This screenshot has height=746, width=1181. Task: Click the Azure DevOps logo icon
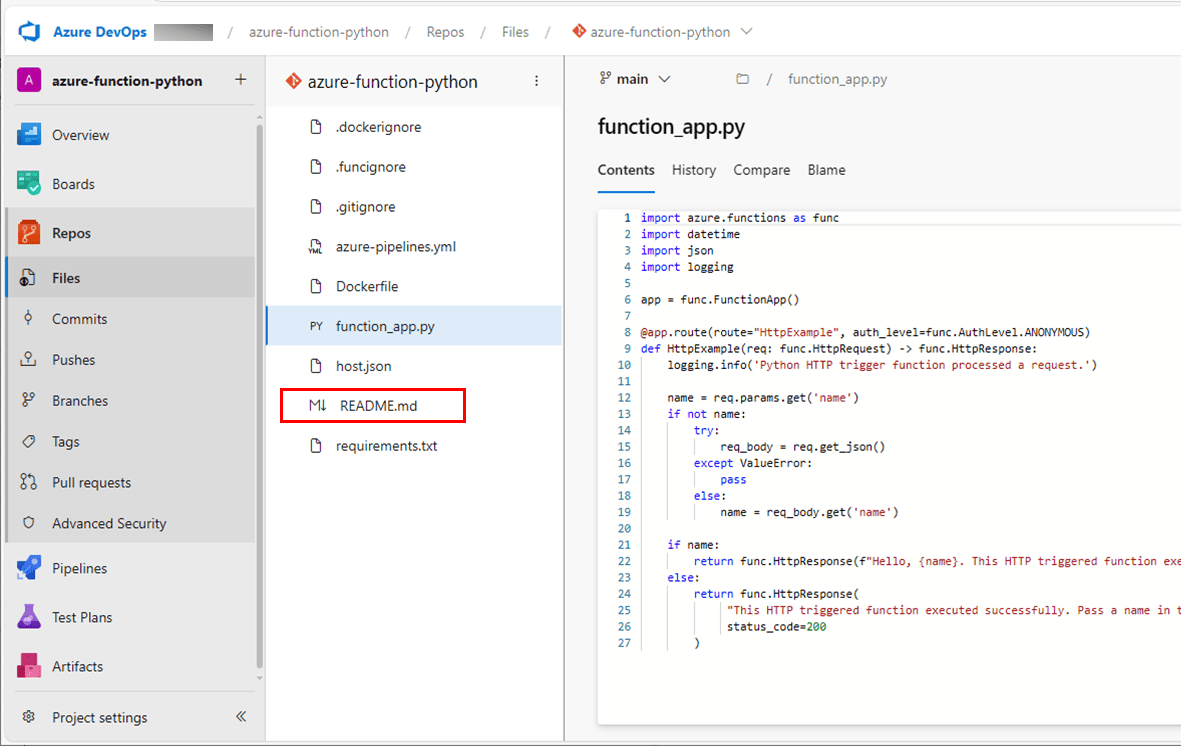tap(29, 32)
